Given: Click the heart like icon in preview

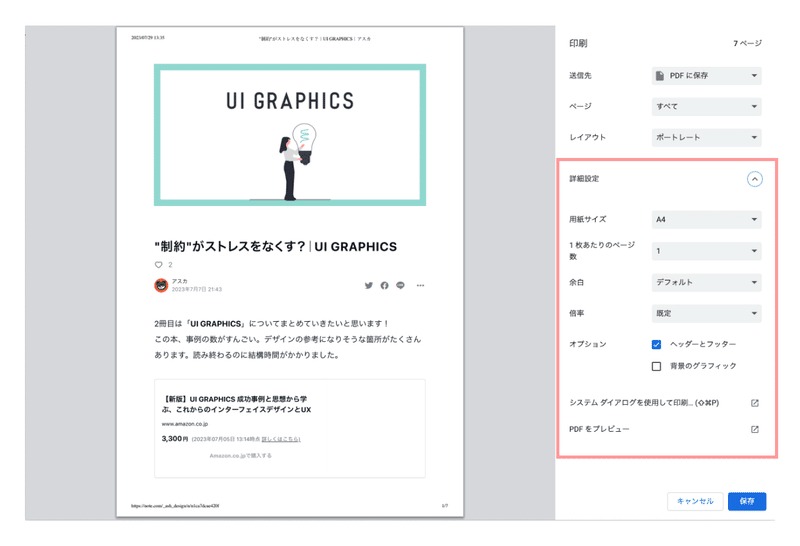Looking at the screenshot, I should 159,265.
